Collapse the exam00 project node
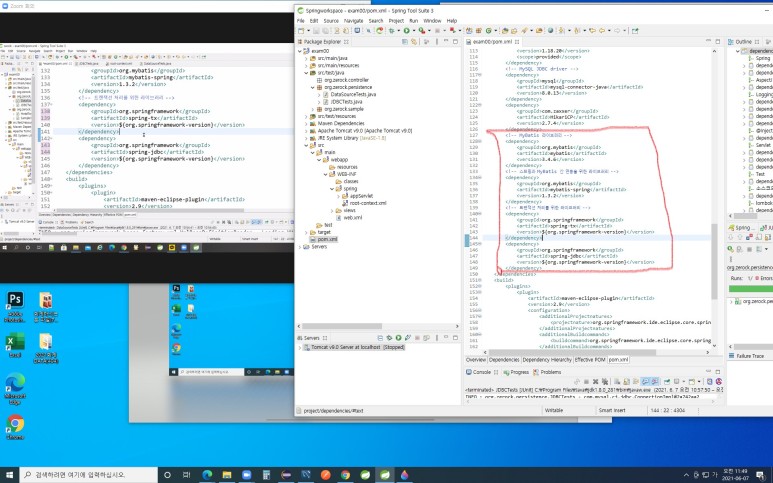 [300, 51]
